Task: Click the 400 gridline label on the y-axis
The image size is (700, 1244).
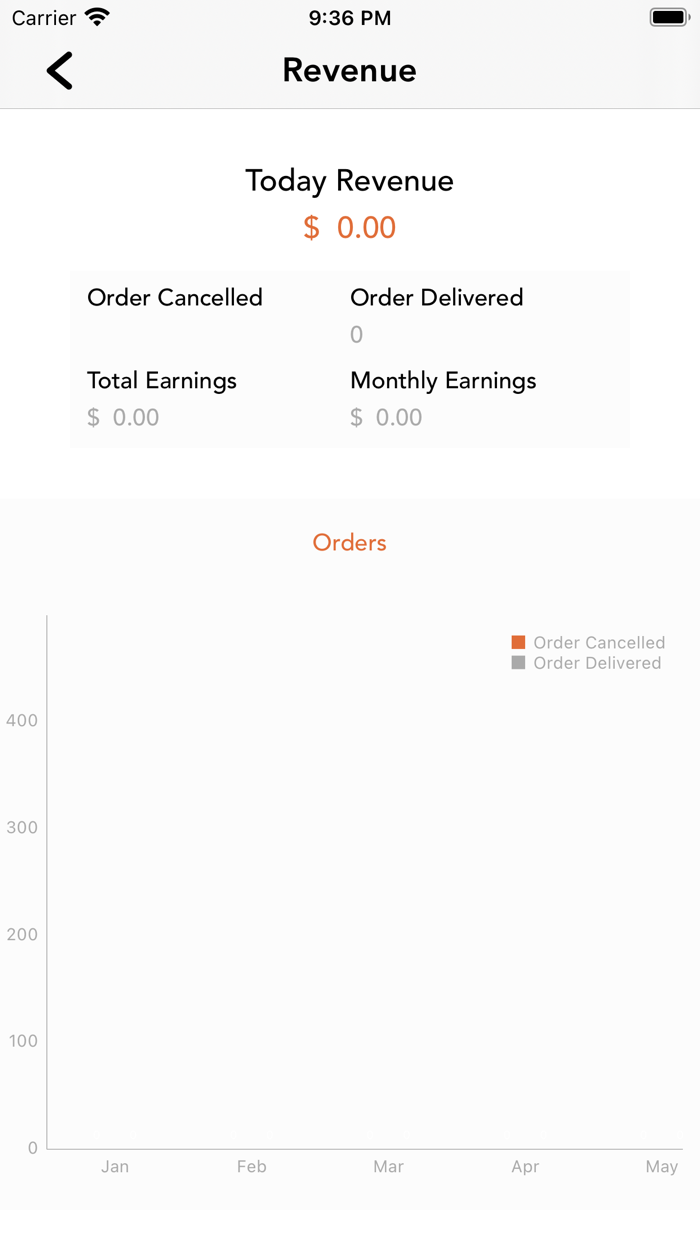Action: coord(22,720)
